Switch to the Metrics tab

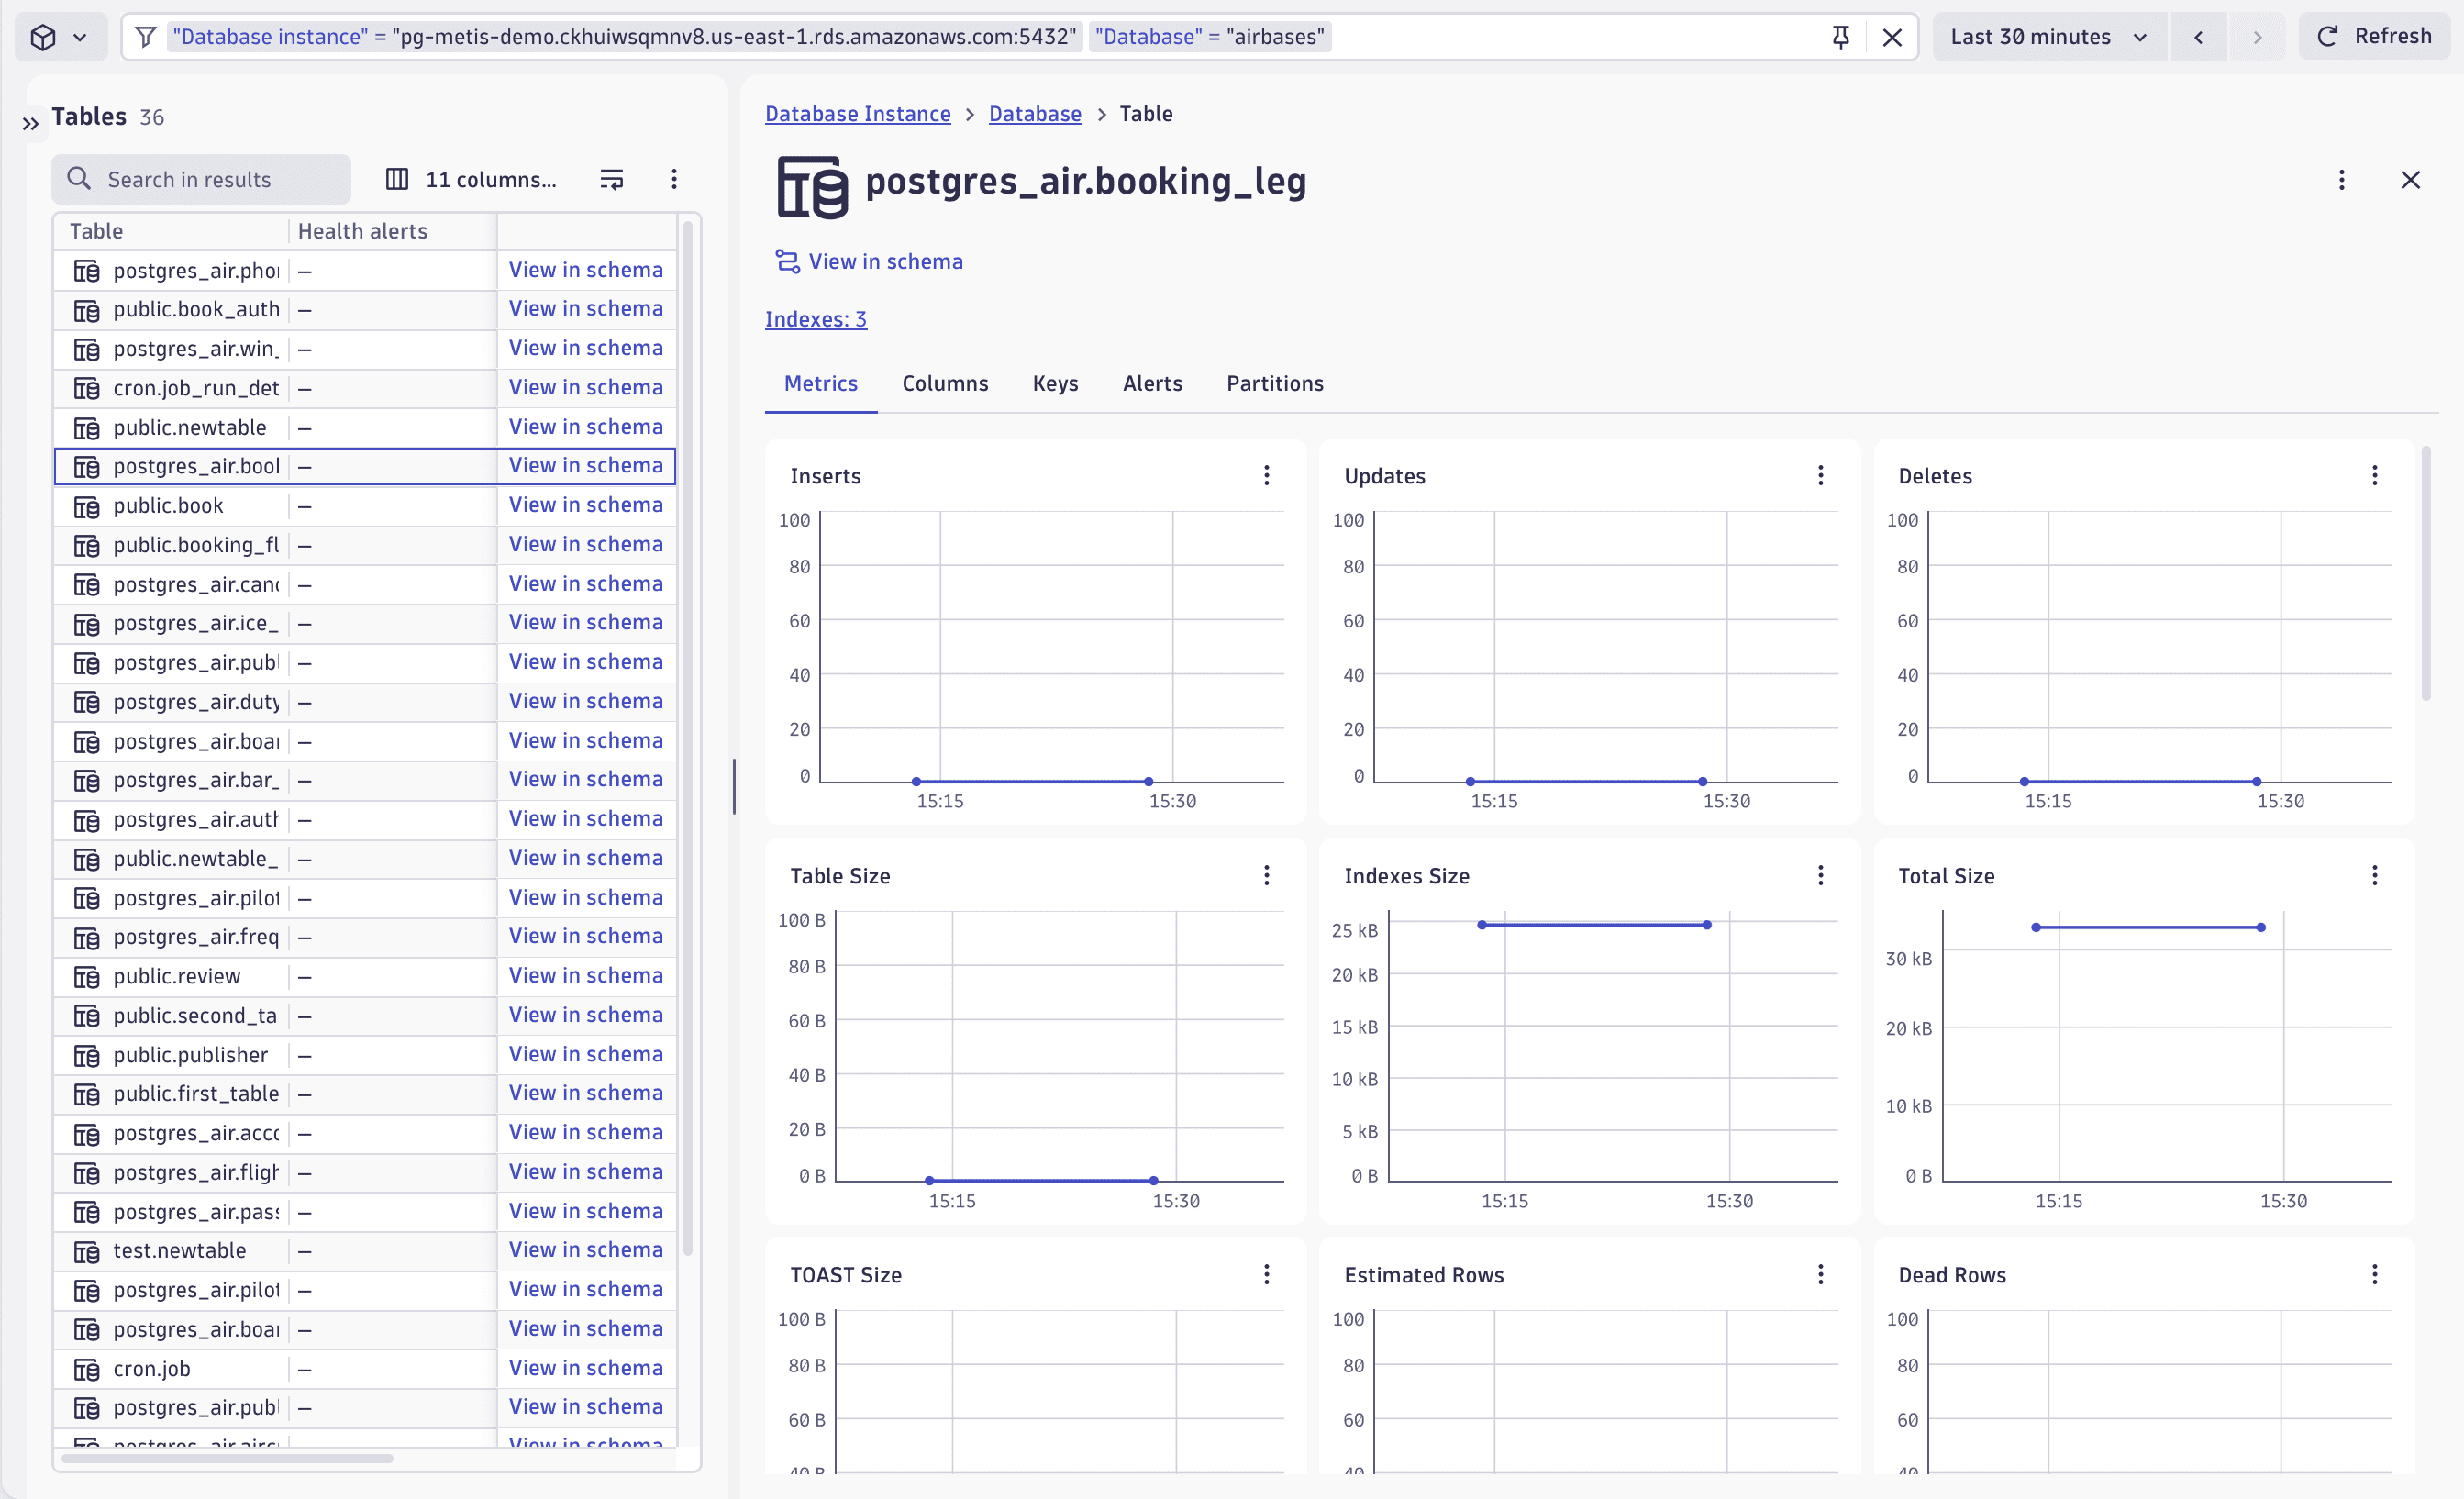click(821, 384)
